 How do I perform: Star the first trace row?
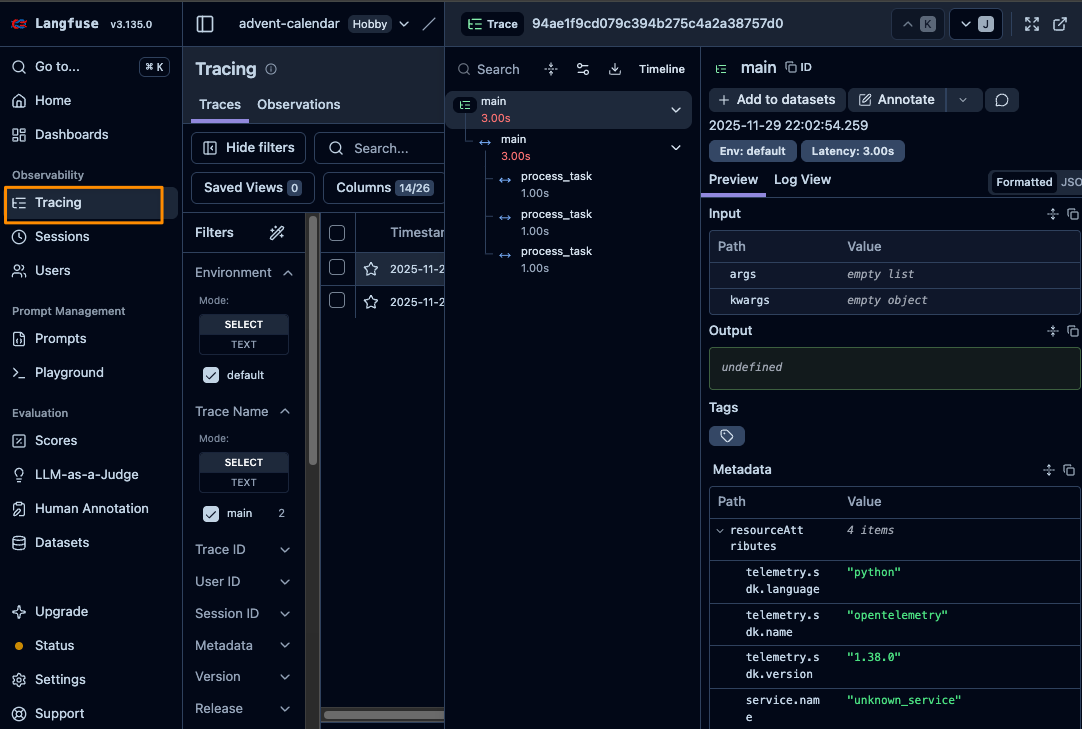(x=371, y=269)
